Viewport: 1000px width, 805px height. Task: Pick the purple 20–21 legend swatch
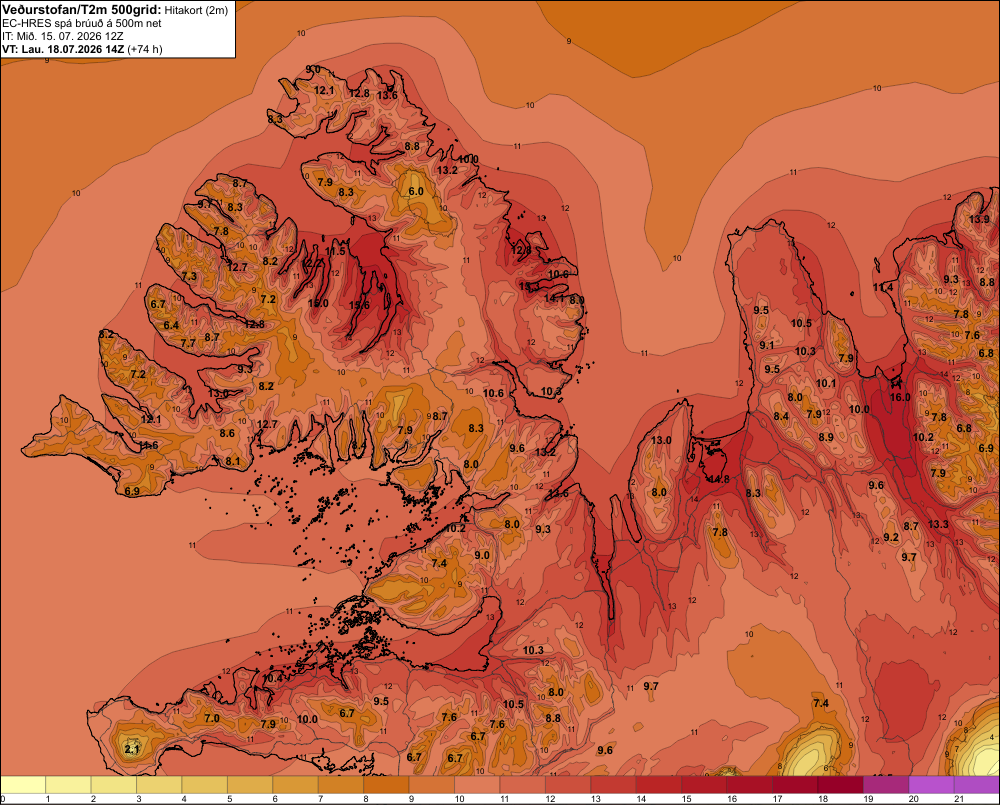tap(931, 785)
